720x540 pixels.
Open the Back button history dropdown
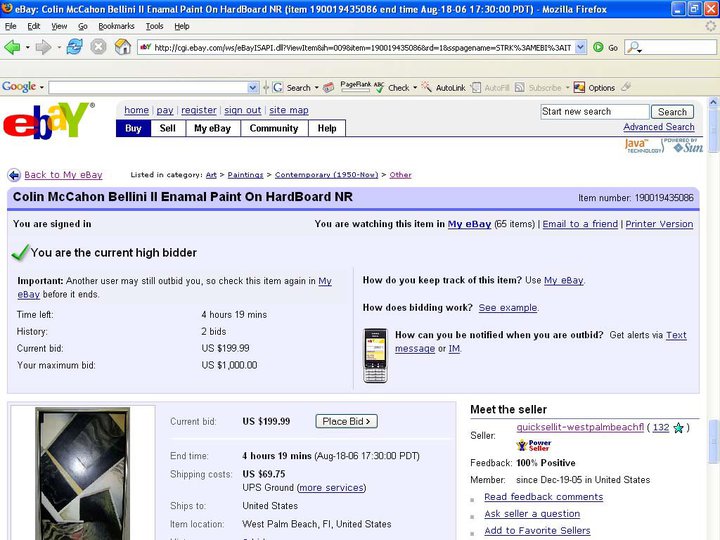[x=28, y=47]
